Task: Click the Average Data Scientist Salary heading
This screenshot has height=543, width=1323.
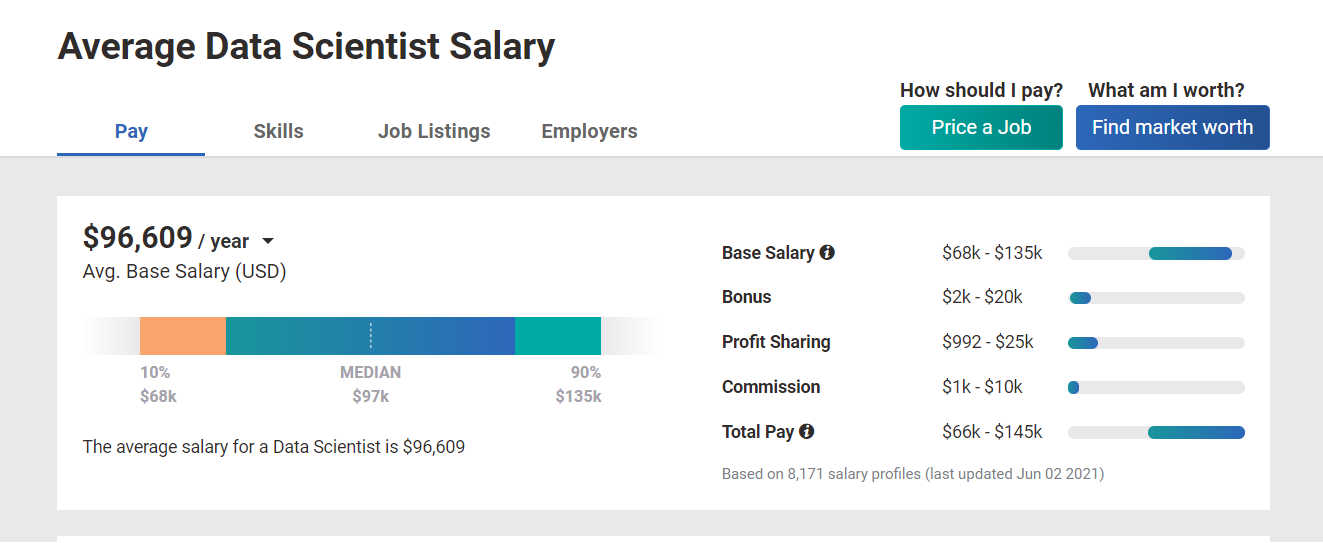Action: click(306, 47)
